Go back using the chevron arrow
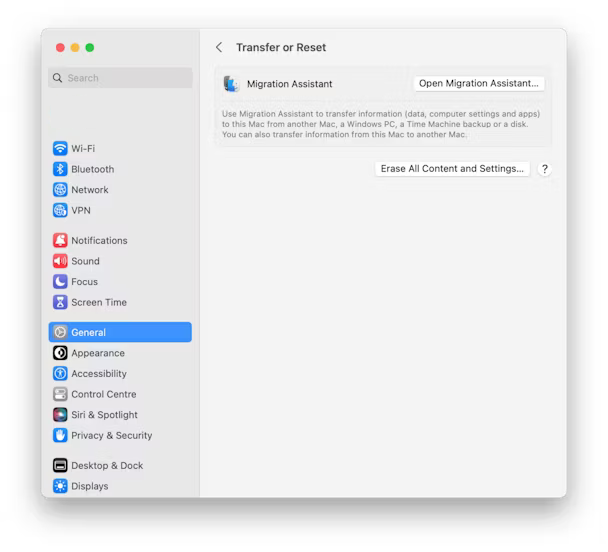608x552 pixels. [219, 48]
